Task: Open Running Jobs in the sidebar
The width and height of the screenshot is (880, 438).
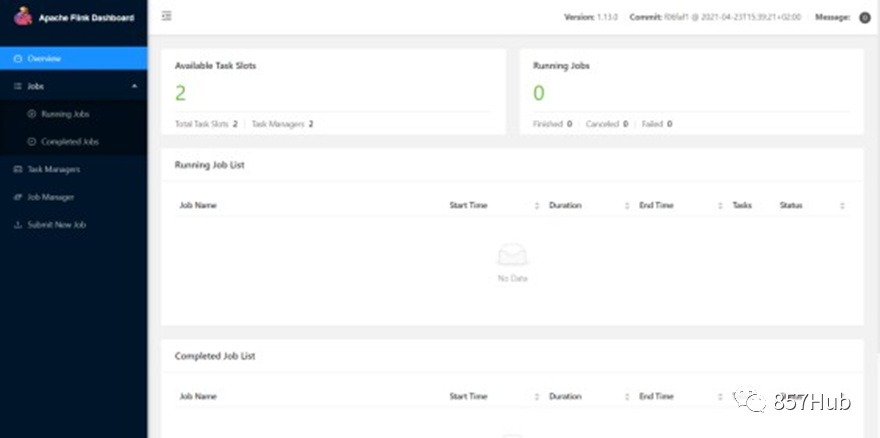Action: coord(74,114)
